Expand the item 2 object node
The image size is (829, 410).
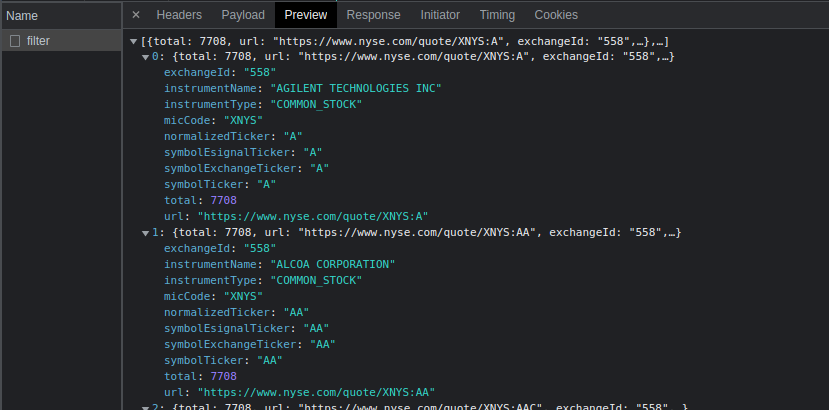(x=146, y=407)
